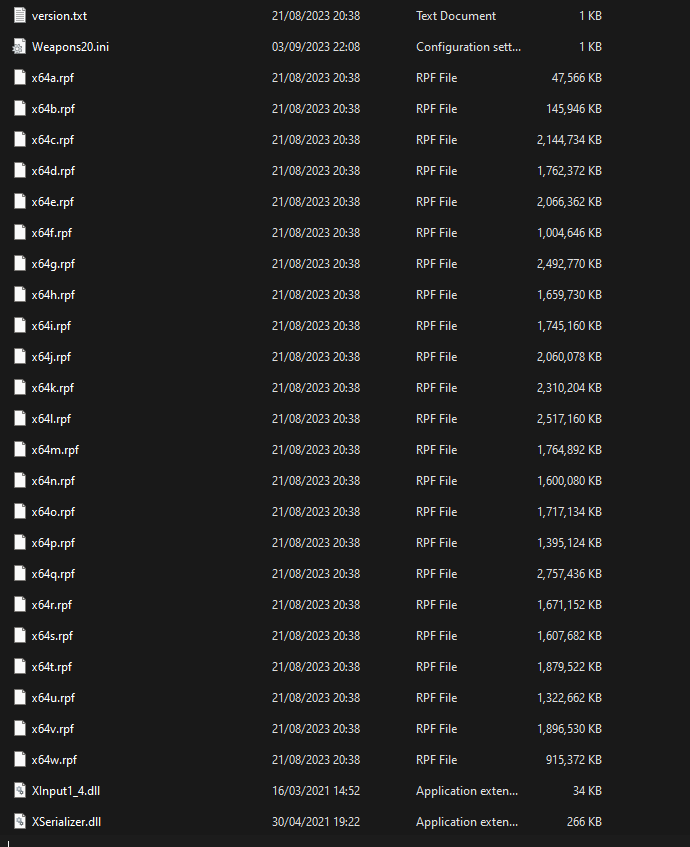The height and width of the screenshot is (847, 690).
Task: Click the size value 47,566 KB
Action: point(577,78)
